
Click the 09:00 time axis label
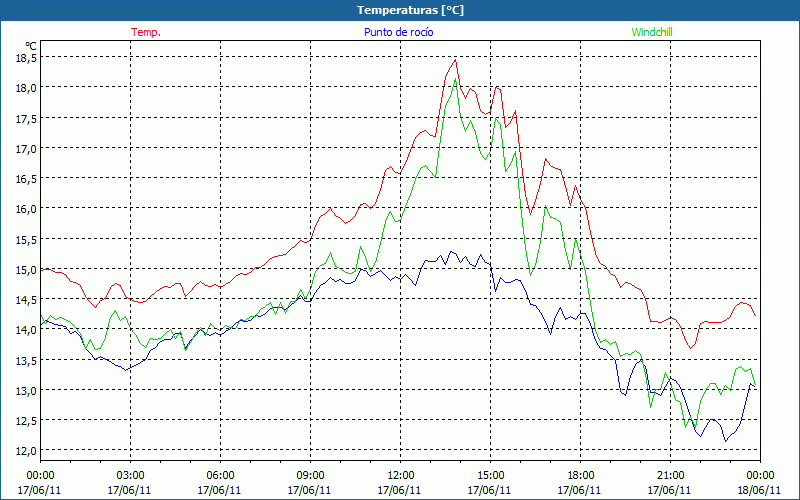coord(310,476)
